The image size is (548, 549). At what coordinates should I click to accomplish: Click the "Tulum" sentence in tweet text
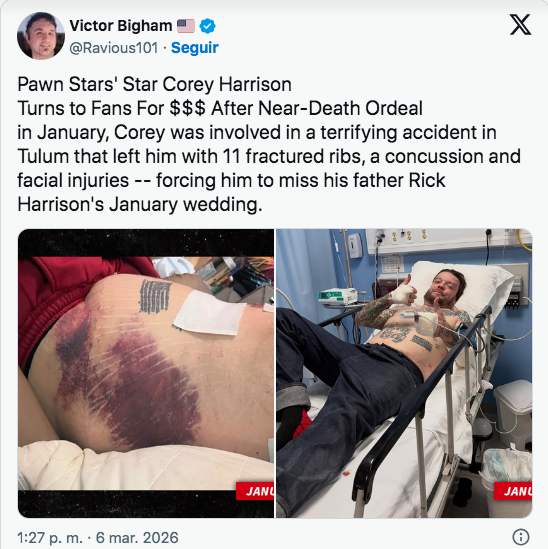click(x=269, y=156)
